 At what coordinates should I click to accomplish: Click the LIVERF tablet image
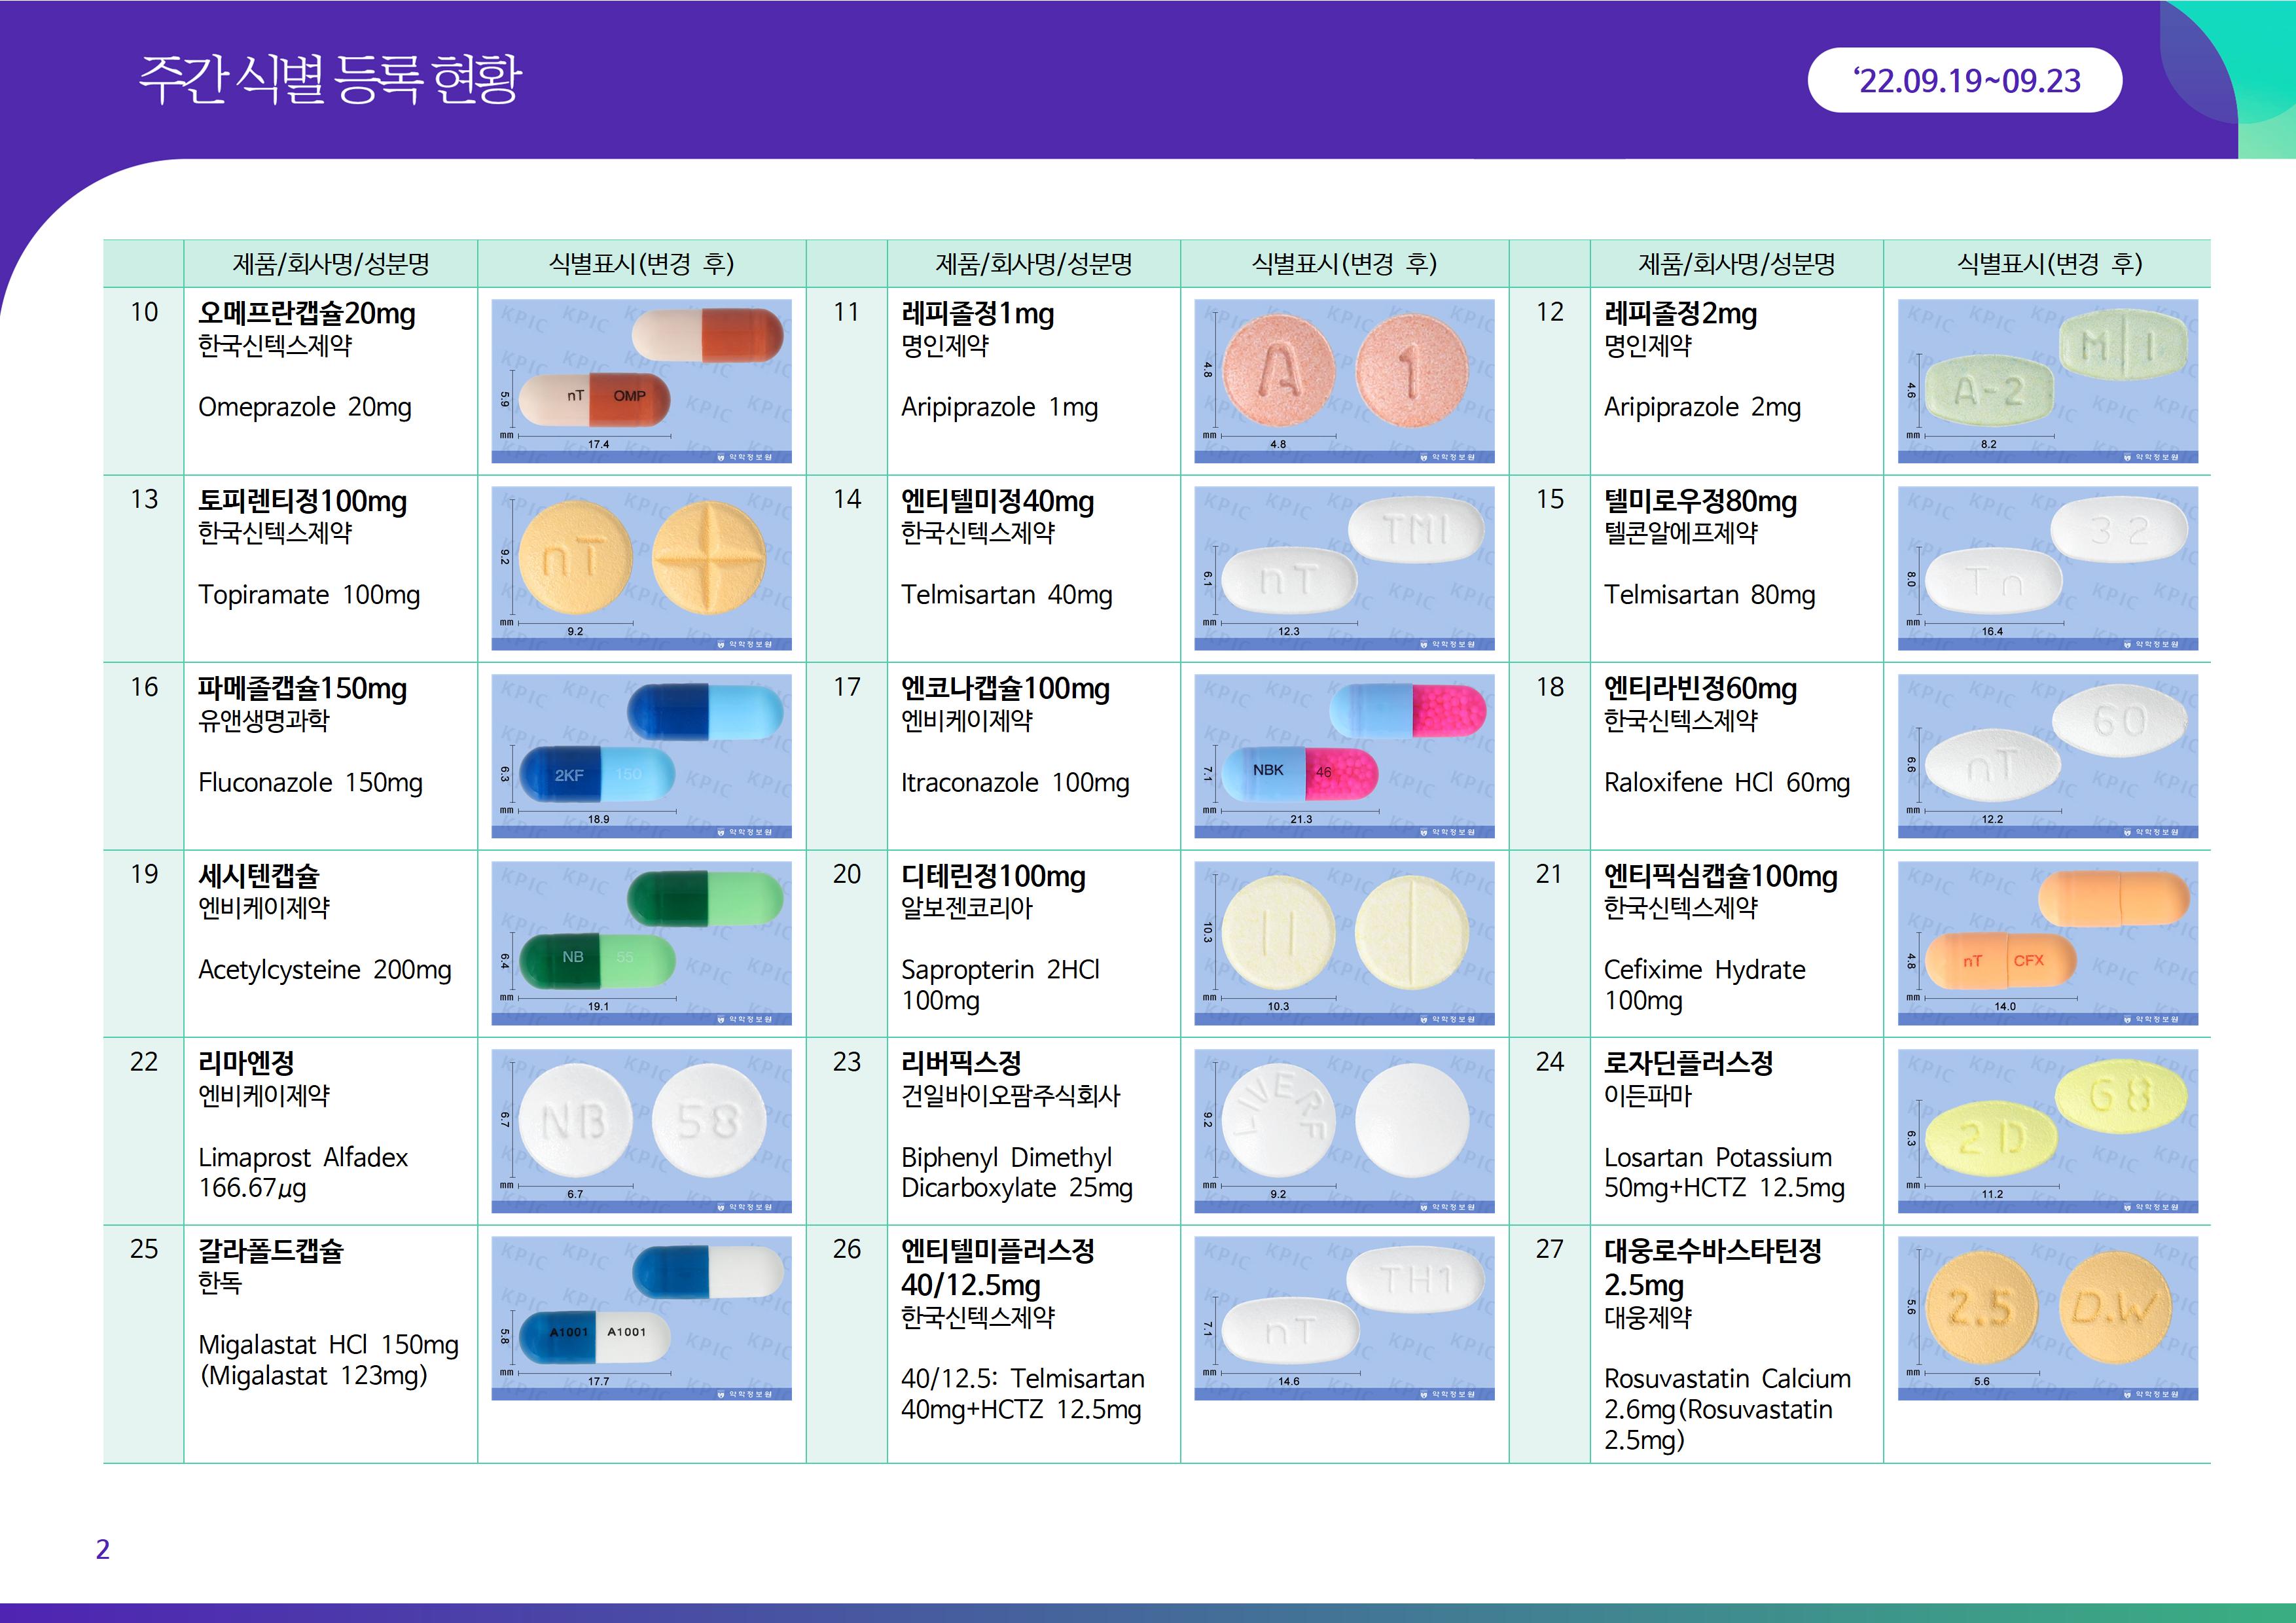coord(1344,1130)
